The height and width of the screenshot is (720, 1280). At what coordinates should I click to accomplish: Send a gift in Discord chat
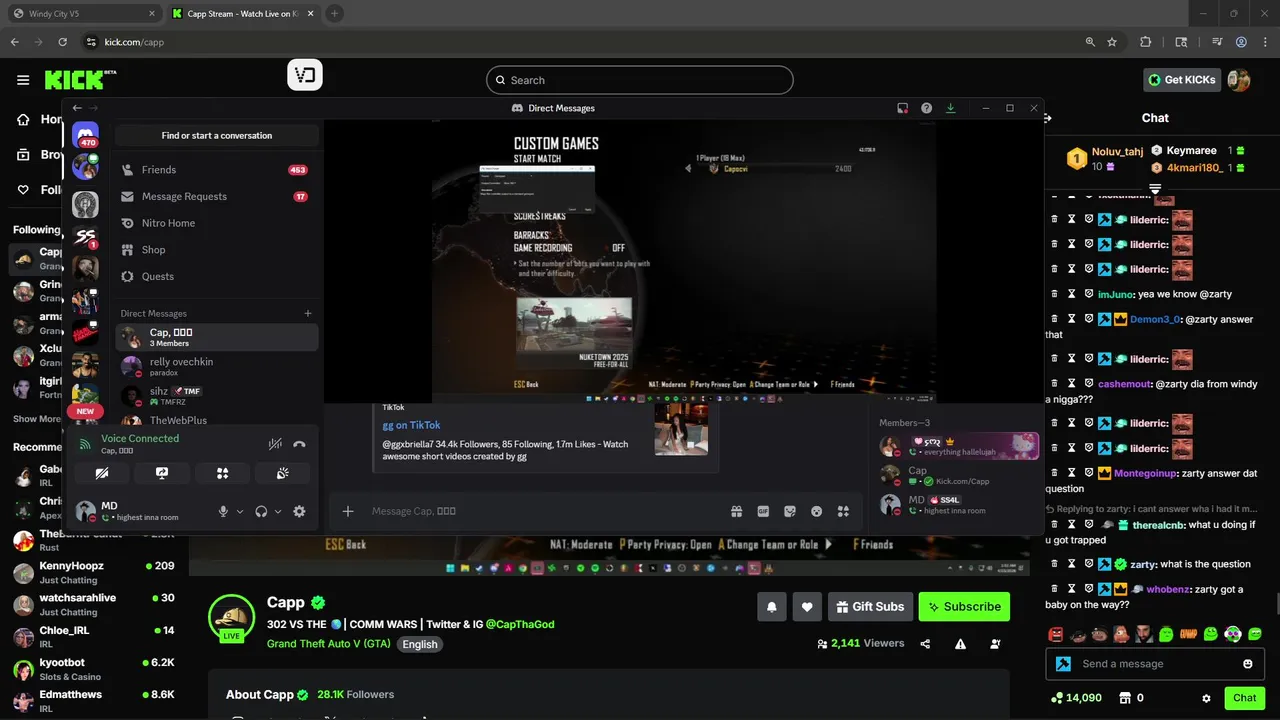coord(737,511)
